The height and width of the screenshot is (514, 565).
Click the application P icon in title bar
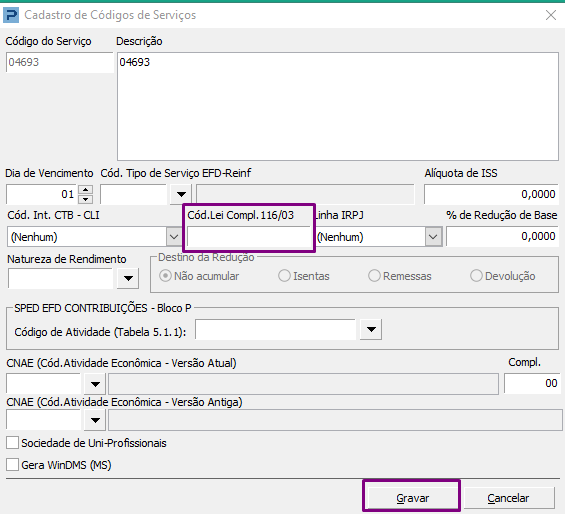pos(10,15)
